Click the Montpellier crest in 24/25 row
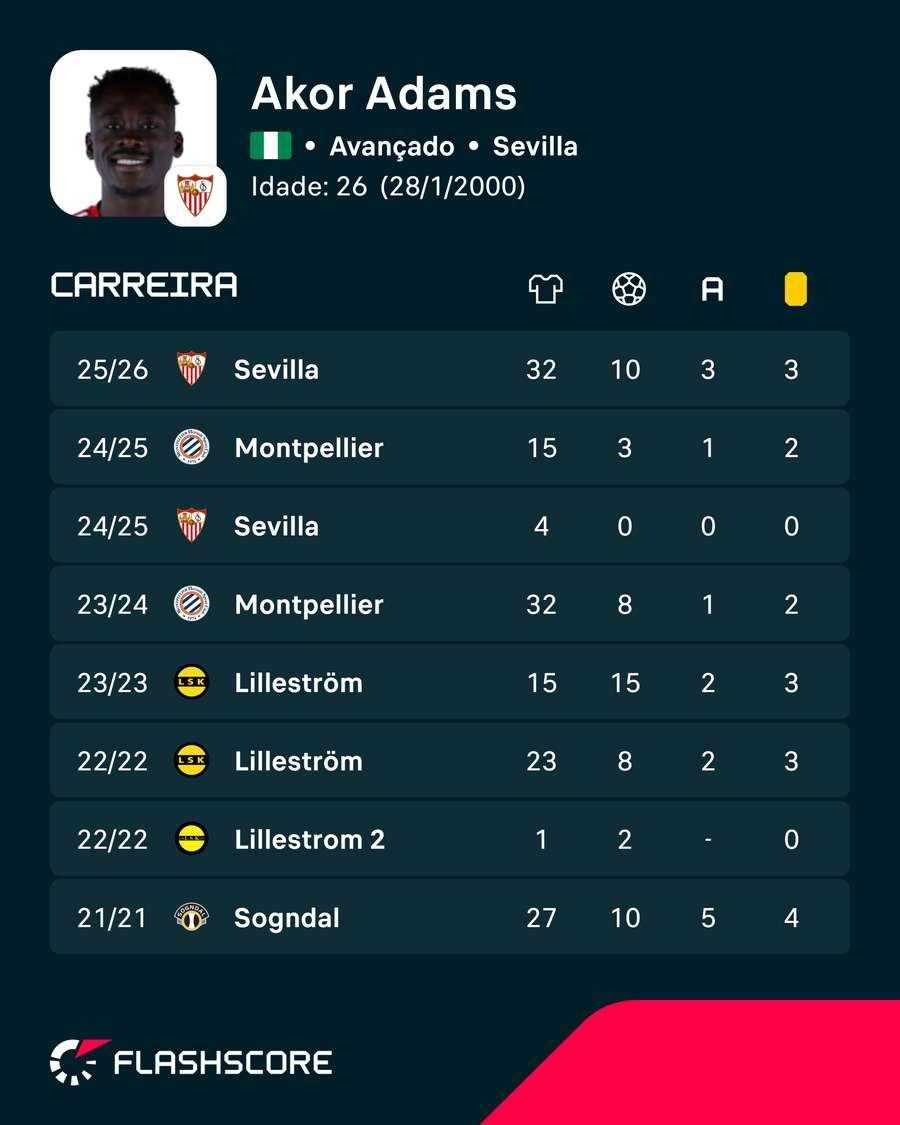Viewport: 900px width, 1125px height. [192, 447]
